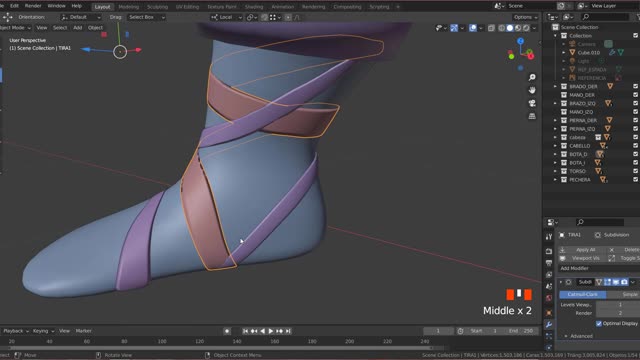Toggle PECHERA collection checkbox
This screenshot has width=640, height=360.
636,180
